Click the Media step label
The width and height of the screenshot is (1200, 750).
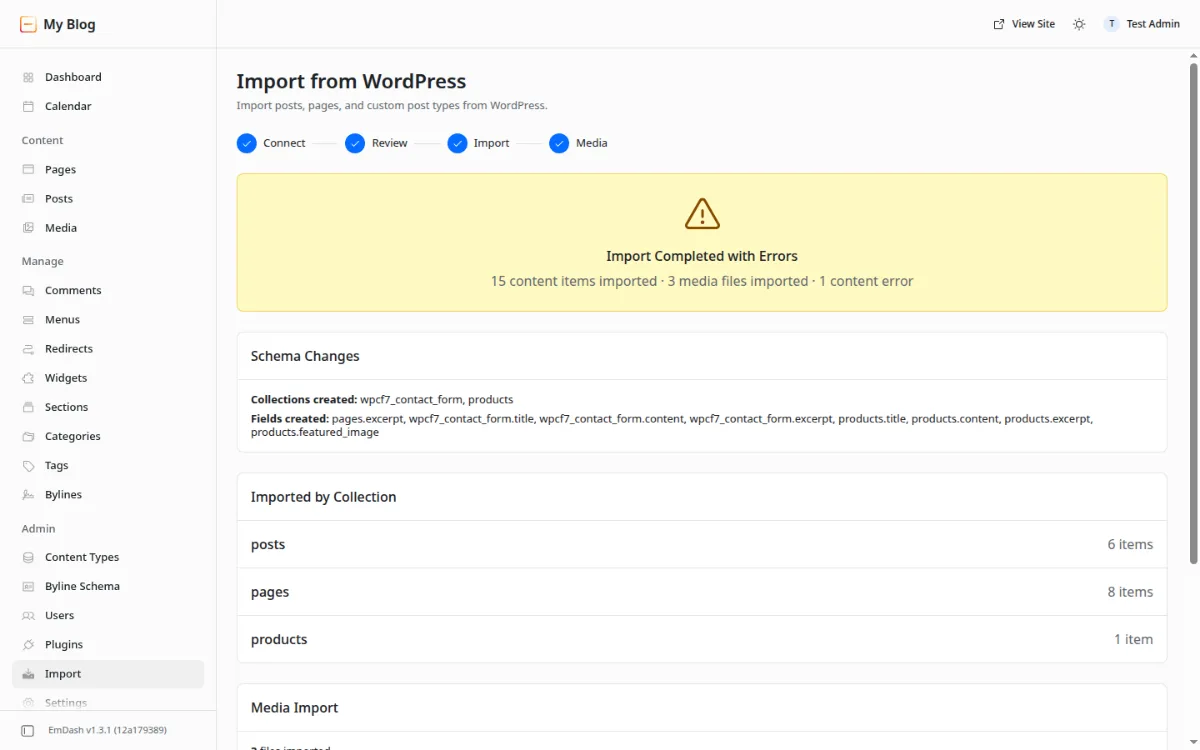pyautogui.click(x=592, y=143)
